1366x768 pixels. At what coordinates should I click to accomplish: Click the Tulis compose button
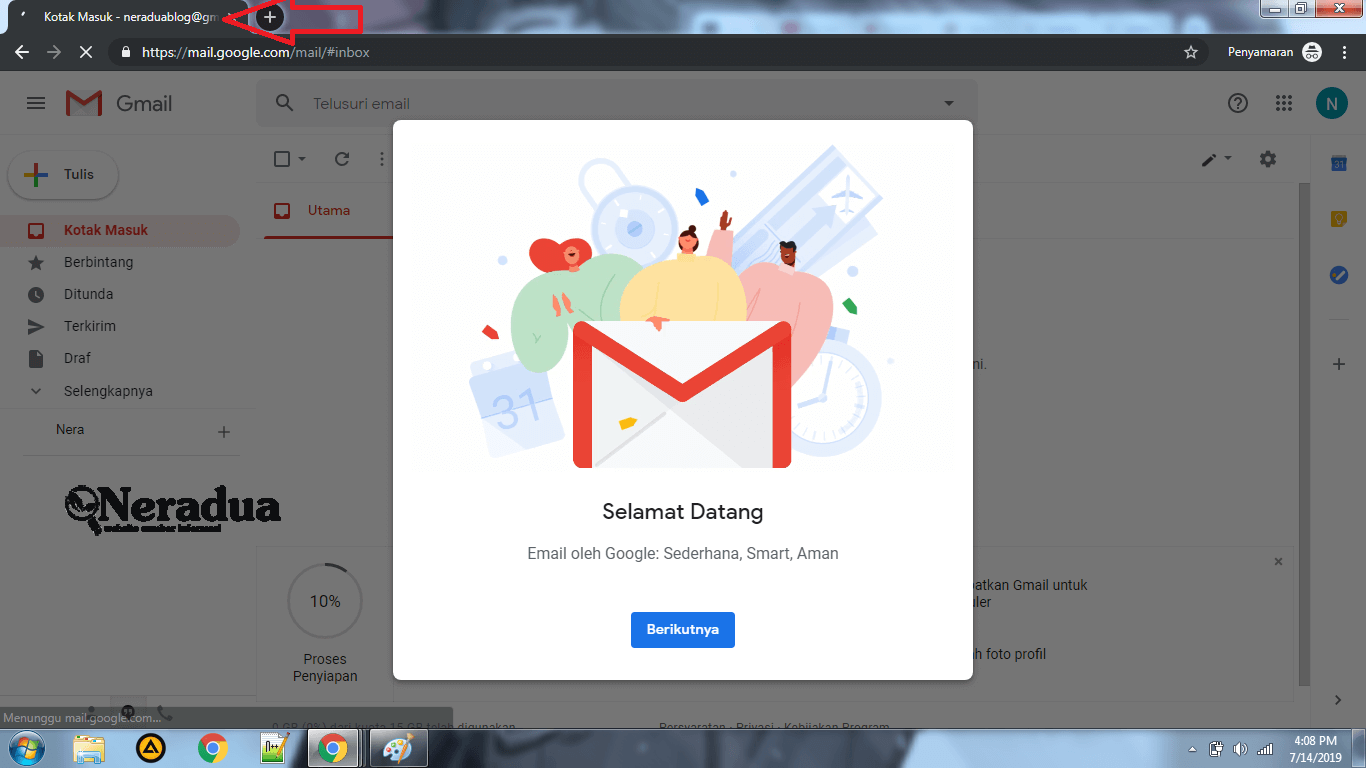[64, 175]
